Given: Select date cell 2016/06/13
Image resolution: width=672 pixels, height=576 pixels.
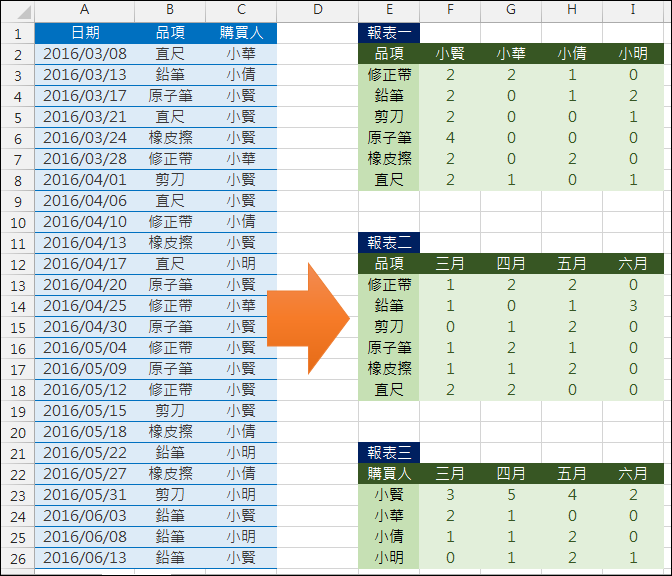Looking at the screenshot, I should click(84, 558).
